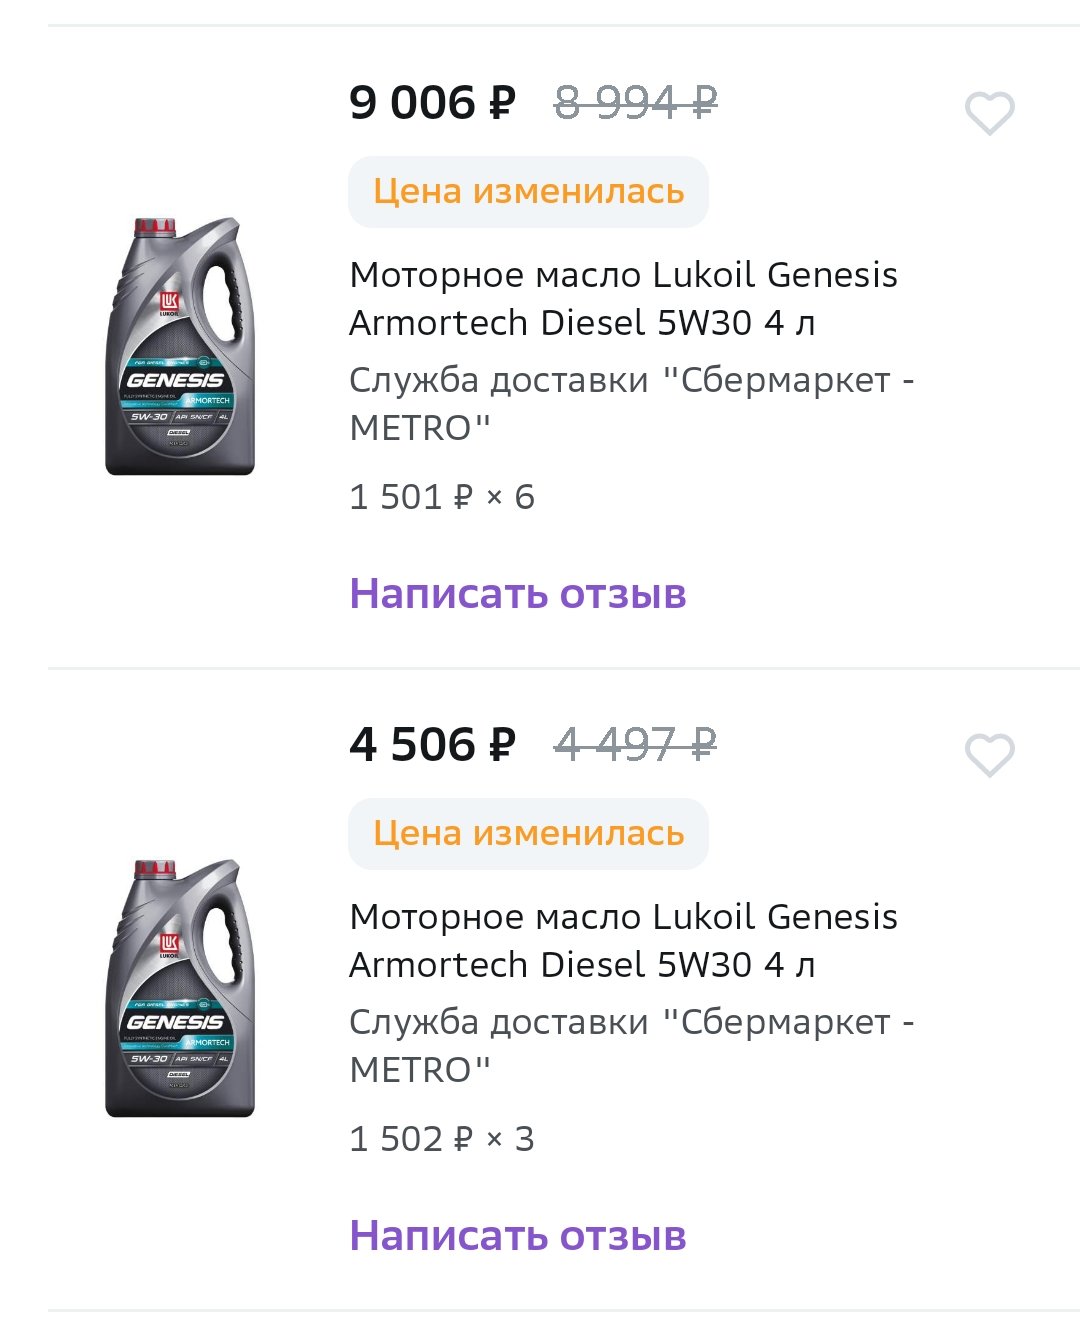Tap the second 'Цена изменилась' badge

click(x=528, y=833)
